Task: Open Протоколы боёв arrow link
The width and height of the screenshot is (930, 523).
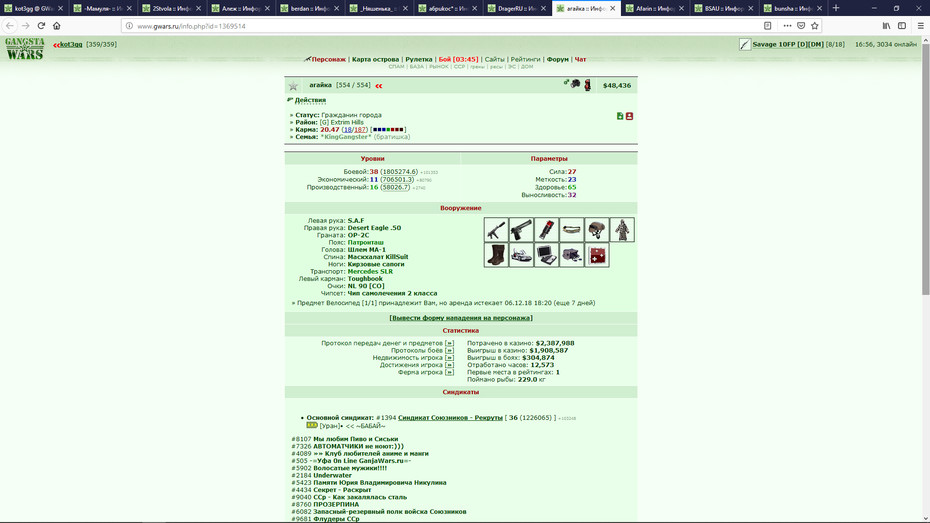Action: coord(449,350)
